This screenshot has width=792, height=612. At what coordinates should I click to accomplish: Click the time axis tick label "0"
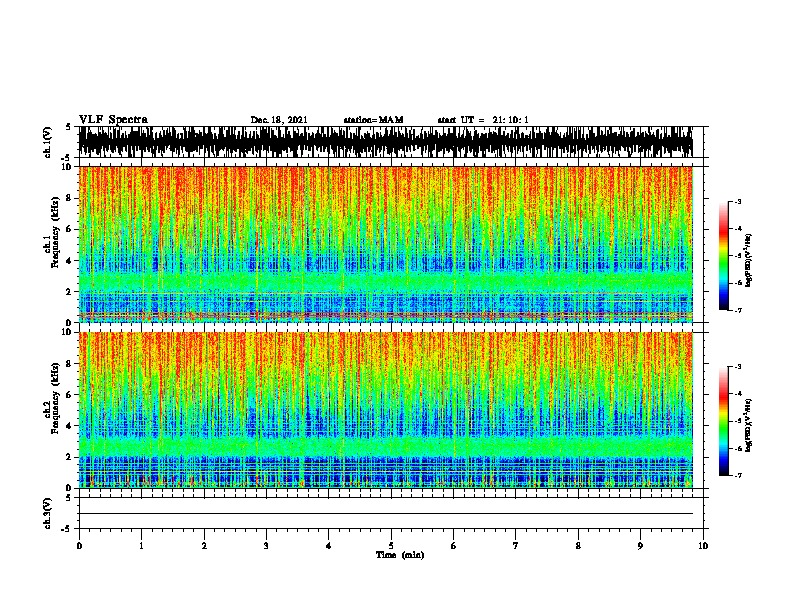pyautogui.click(x=79, y=546)
